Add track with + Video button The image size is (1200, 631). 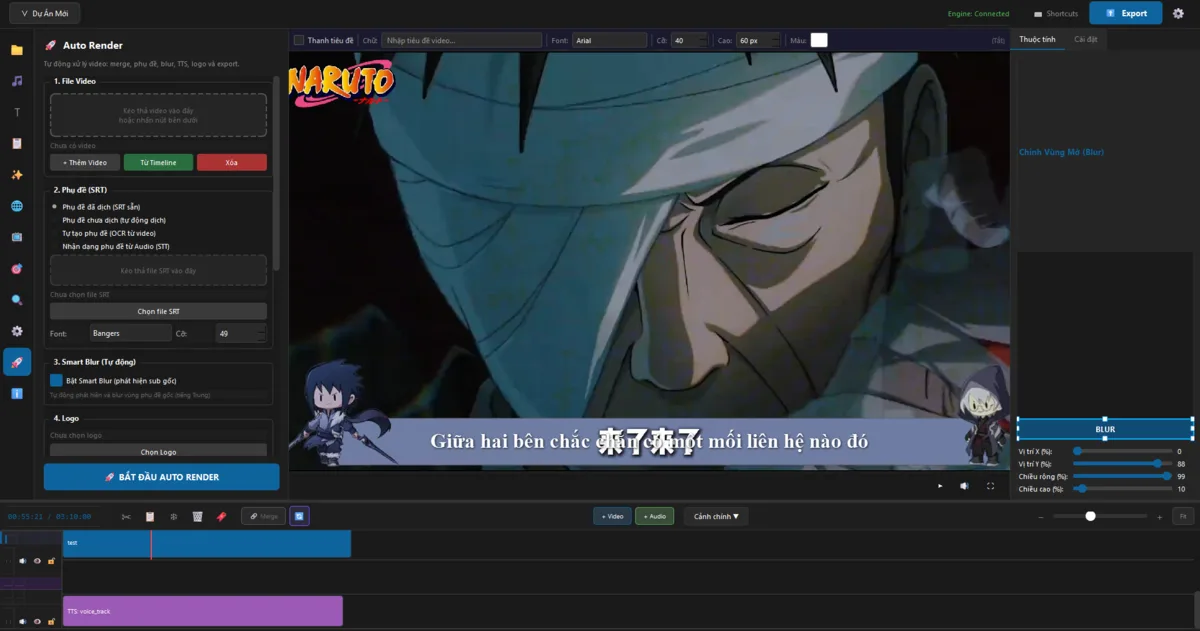tap(612, 516)
